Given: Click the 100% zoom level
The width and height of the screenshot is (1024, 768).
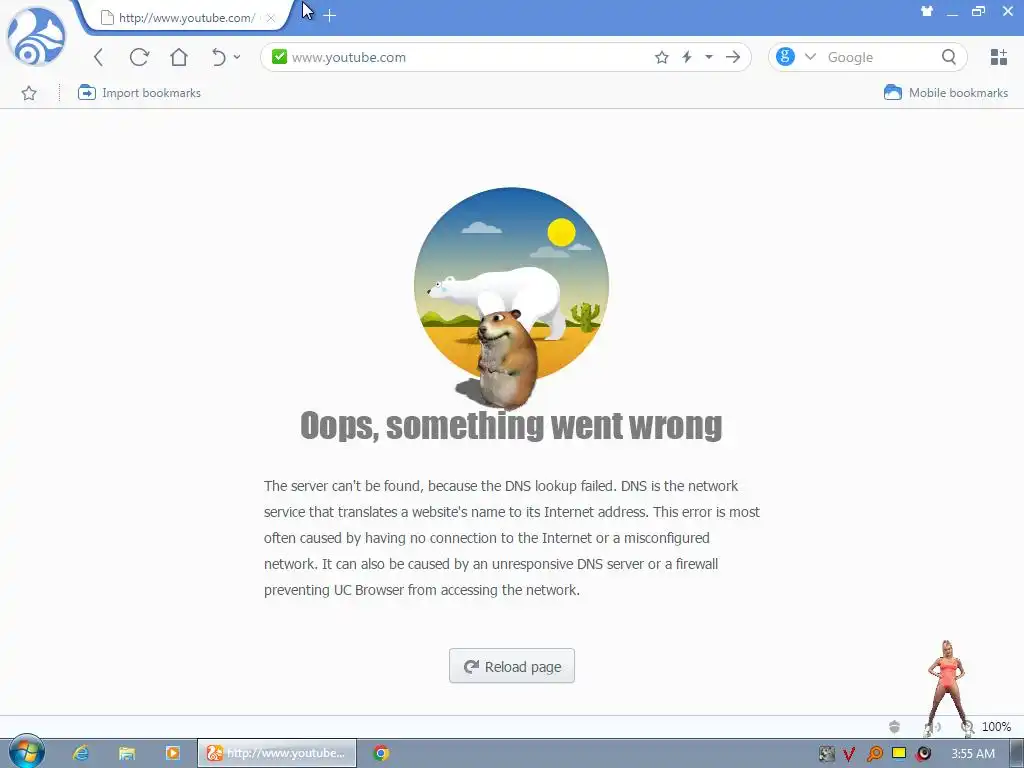Looking at the screenshot, I should (997, 727).
